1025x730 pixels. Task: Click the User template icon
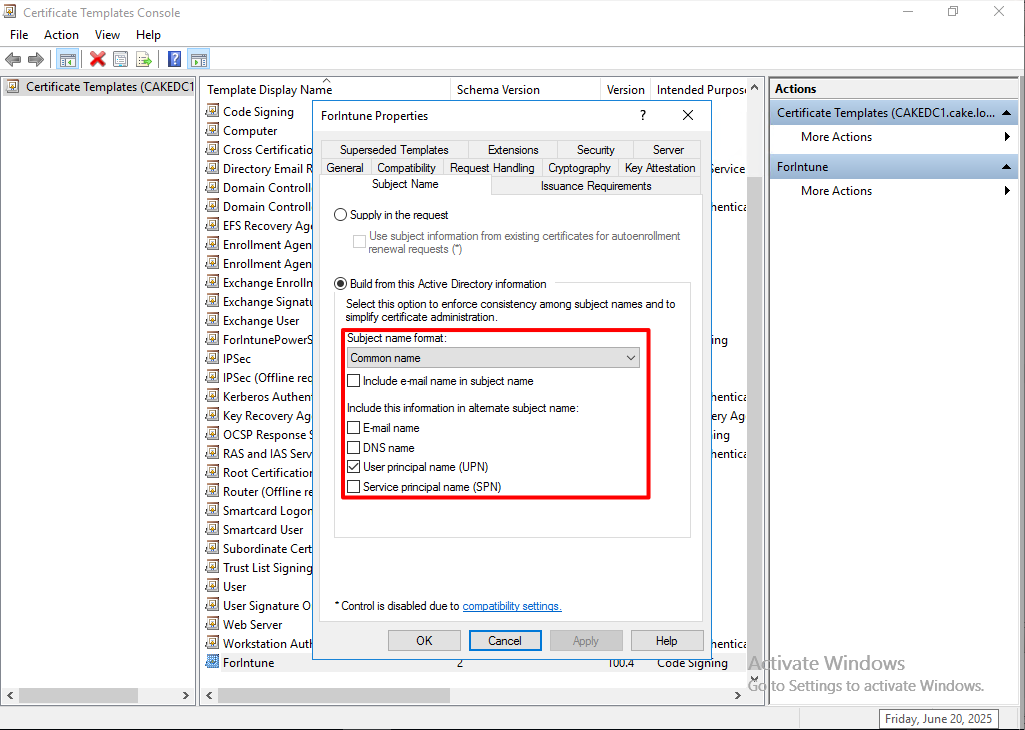(x=212, y=586)
